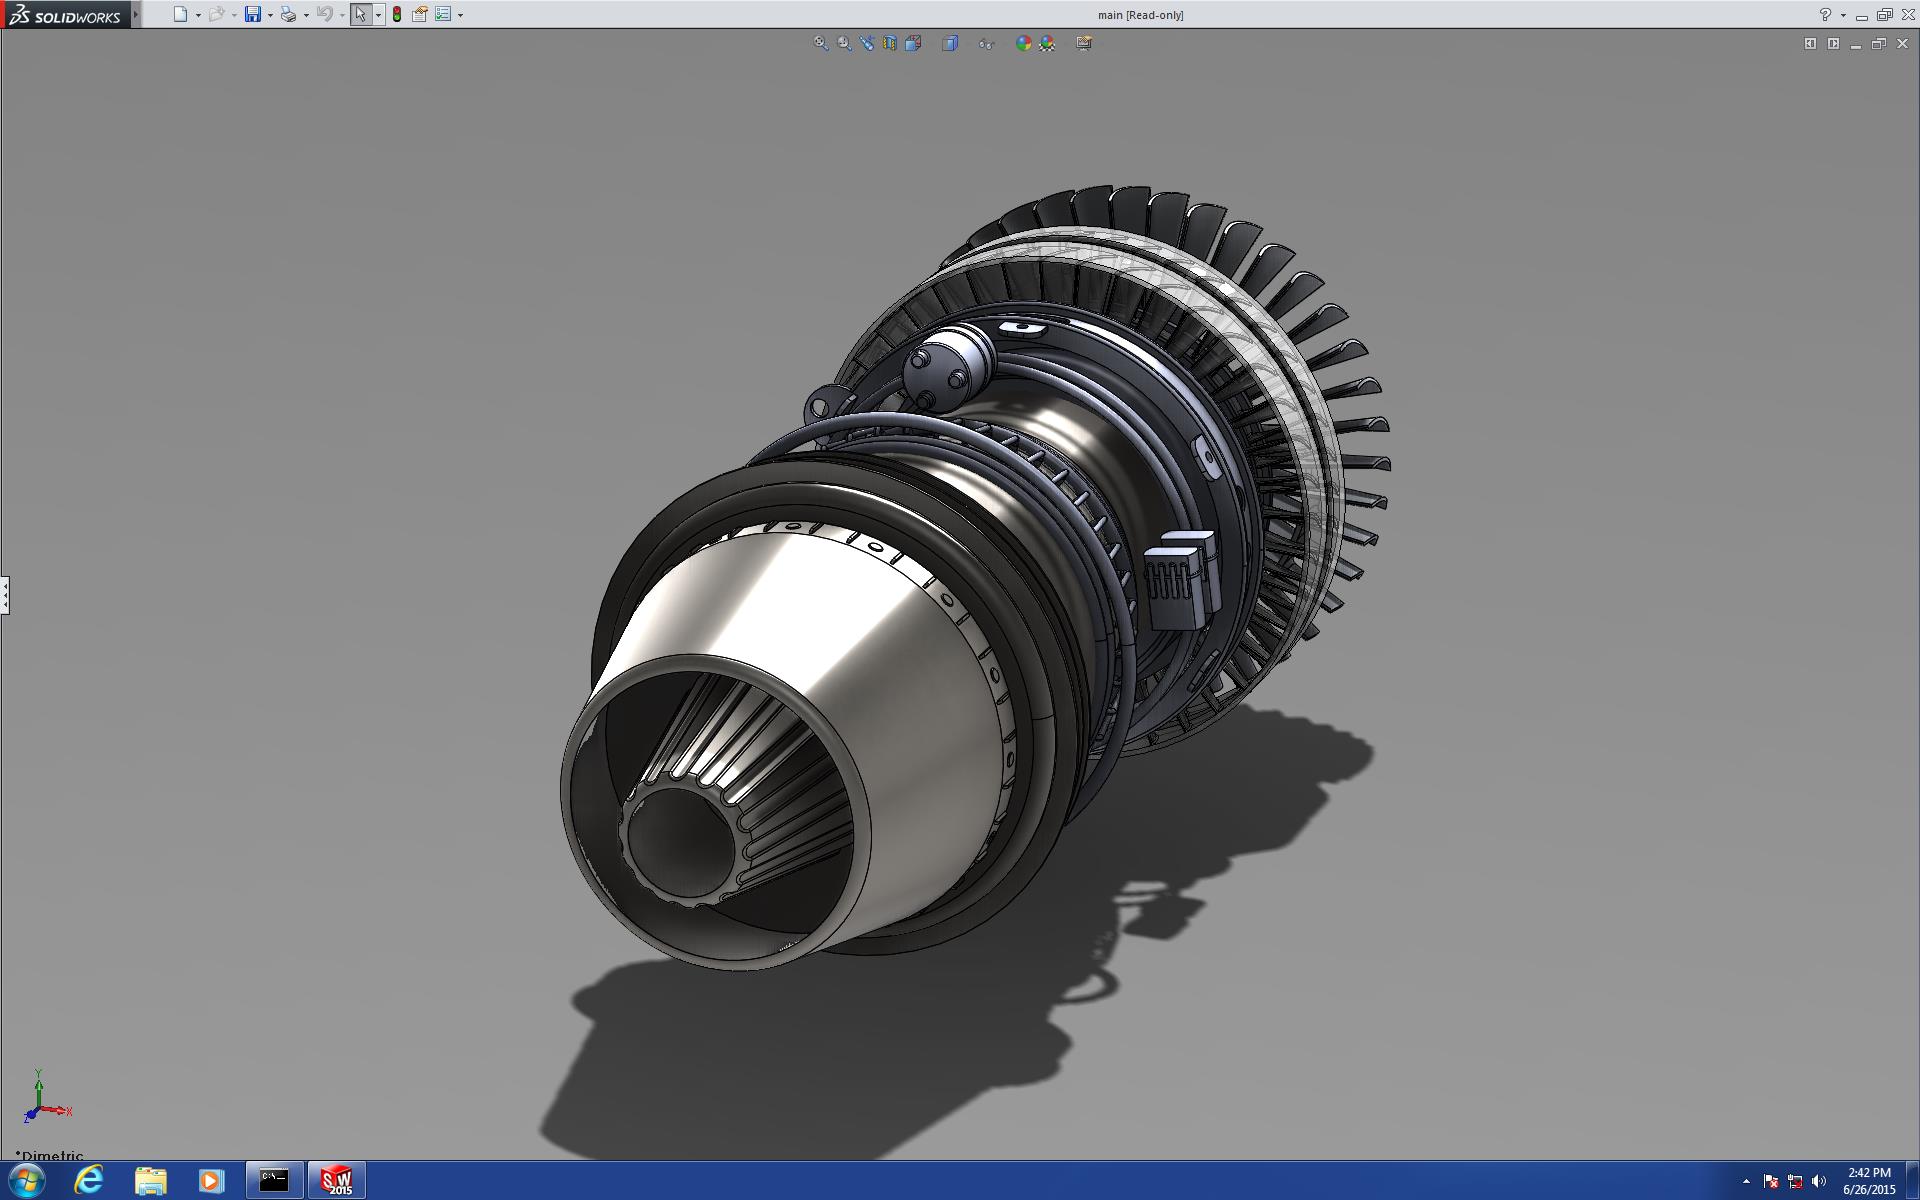Screen dimensions: 1920x1200
Task: Click the Previous View icon
Action: (x=867, y=43)
